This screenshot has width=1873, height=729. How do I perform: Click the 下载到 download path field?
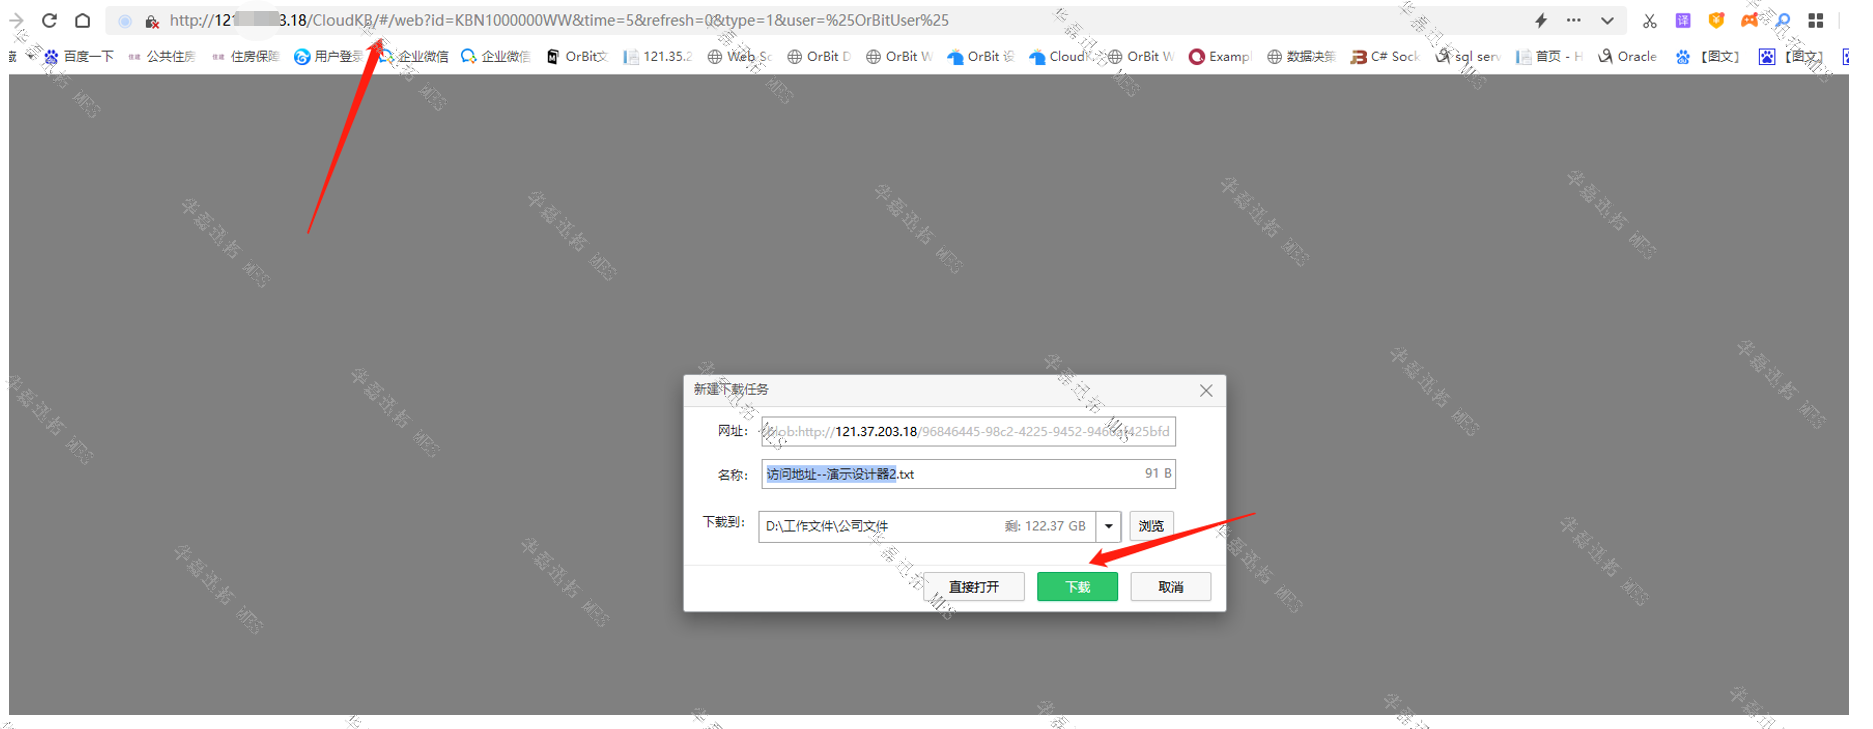[x=927, y=526]
